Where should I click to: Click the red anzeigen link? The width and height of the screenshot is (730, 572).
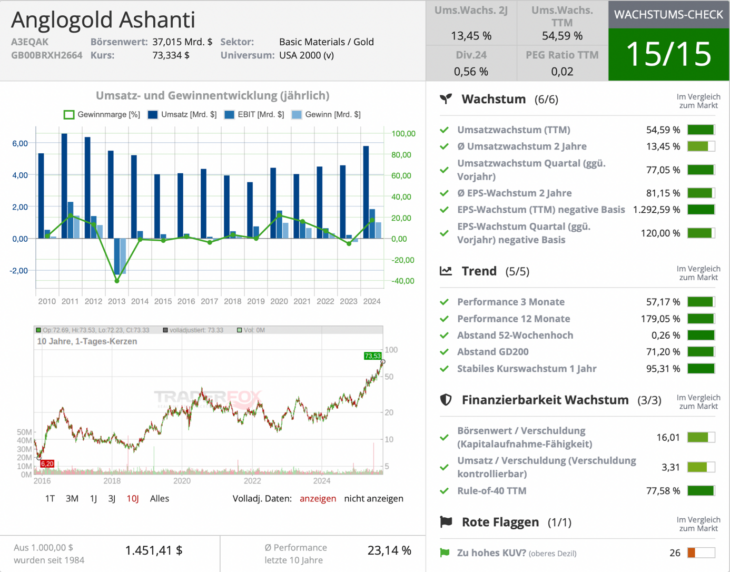pos(317,498)
